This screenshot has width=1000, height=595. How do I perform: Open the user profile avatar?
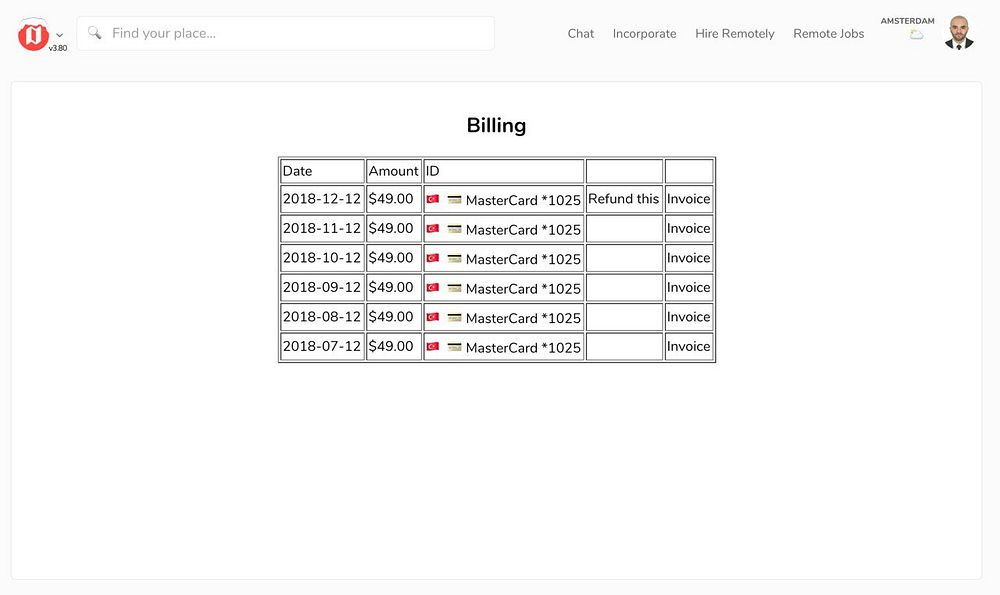[x=959, y=33]
